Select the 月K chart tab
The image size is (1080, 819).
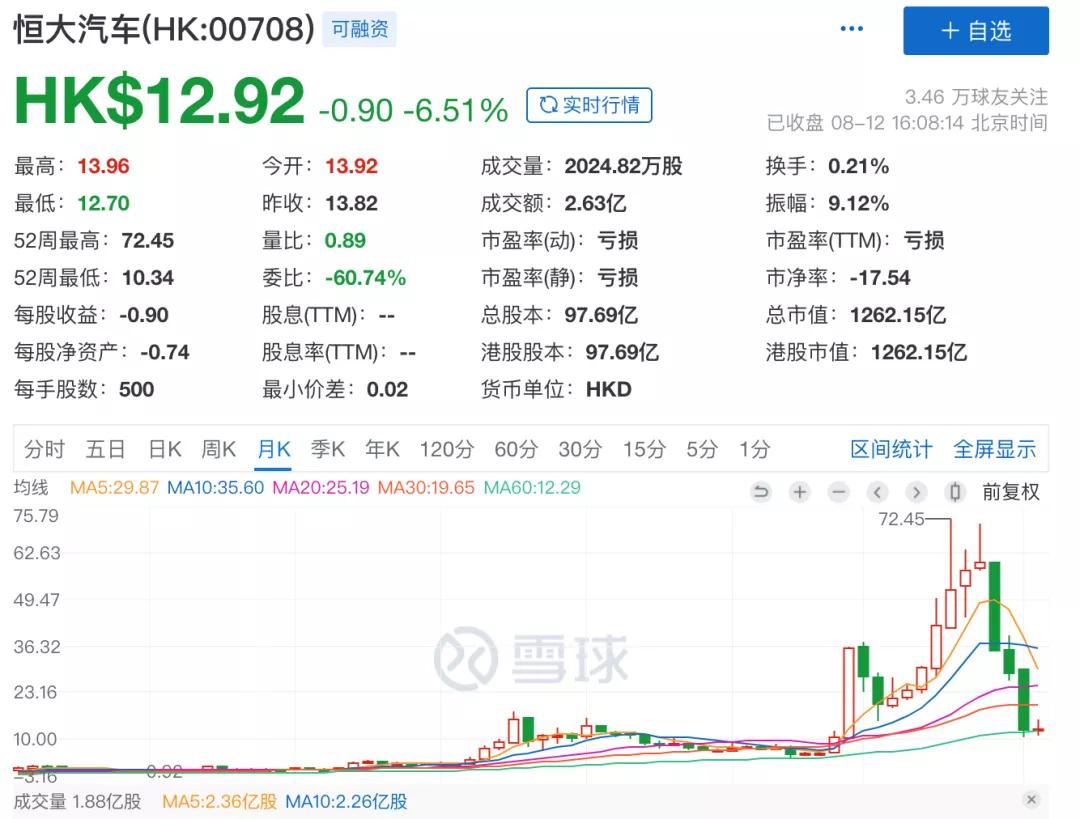[x=273, y=450]
